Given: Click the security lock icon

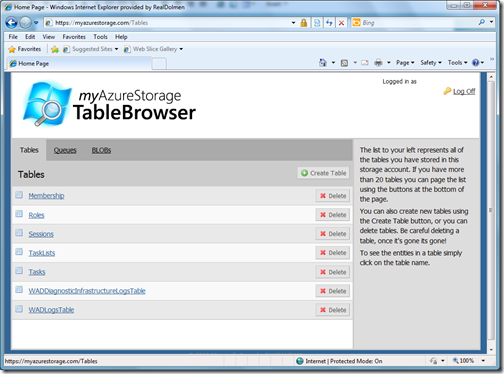Looking at the screenshot, I should click(304, 23).
